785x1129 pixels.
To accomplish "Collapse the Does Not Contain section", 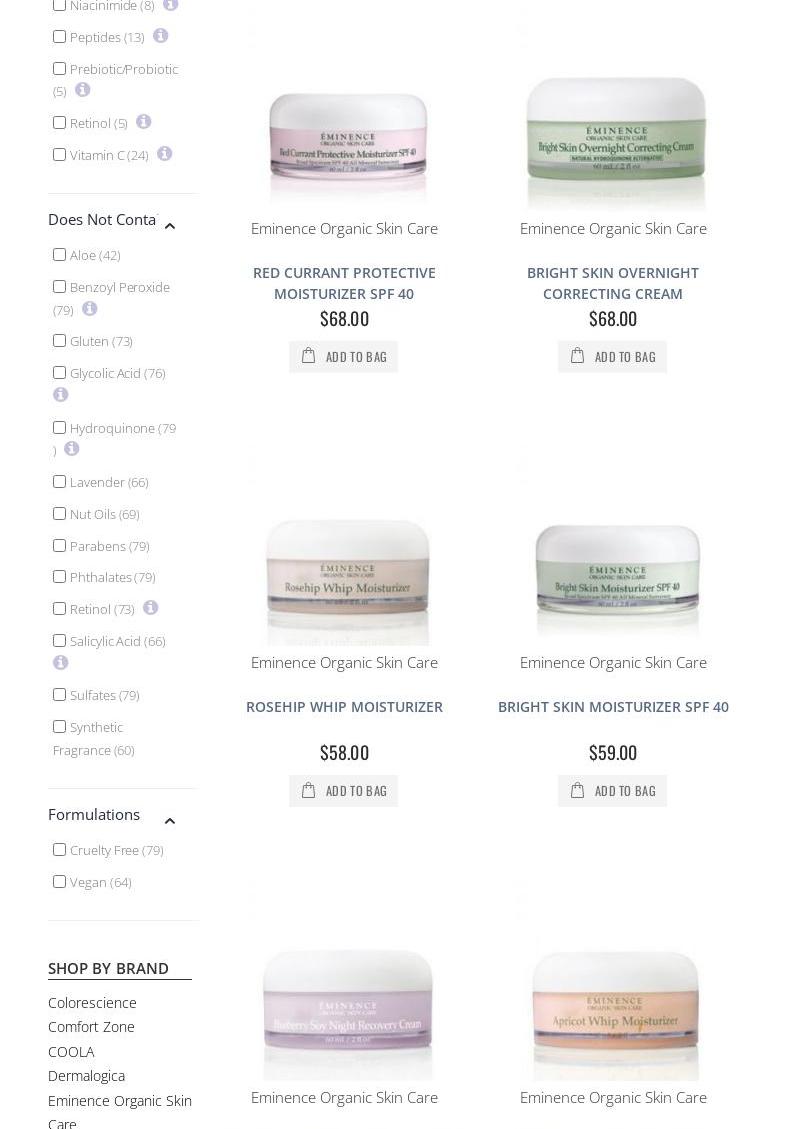I will 170,226.
